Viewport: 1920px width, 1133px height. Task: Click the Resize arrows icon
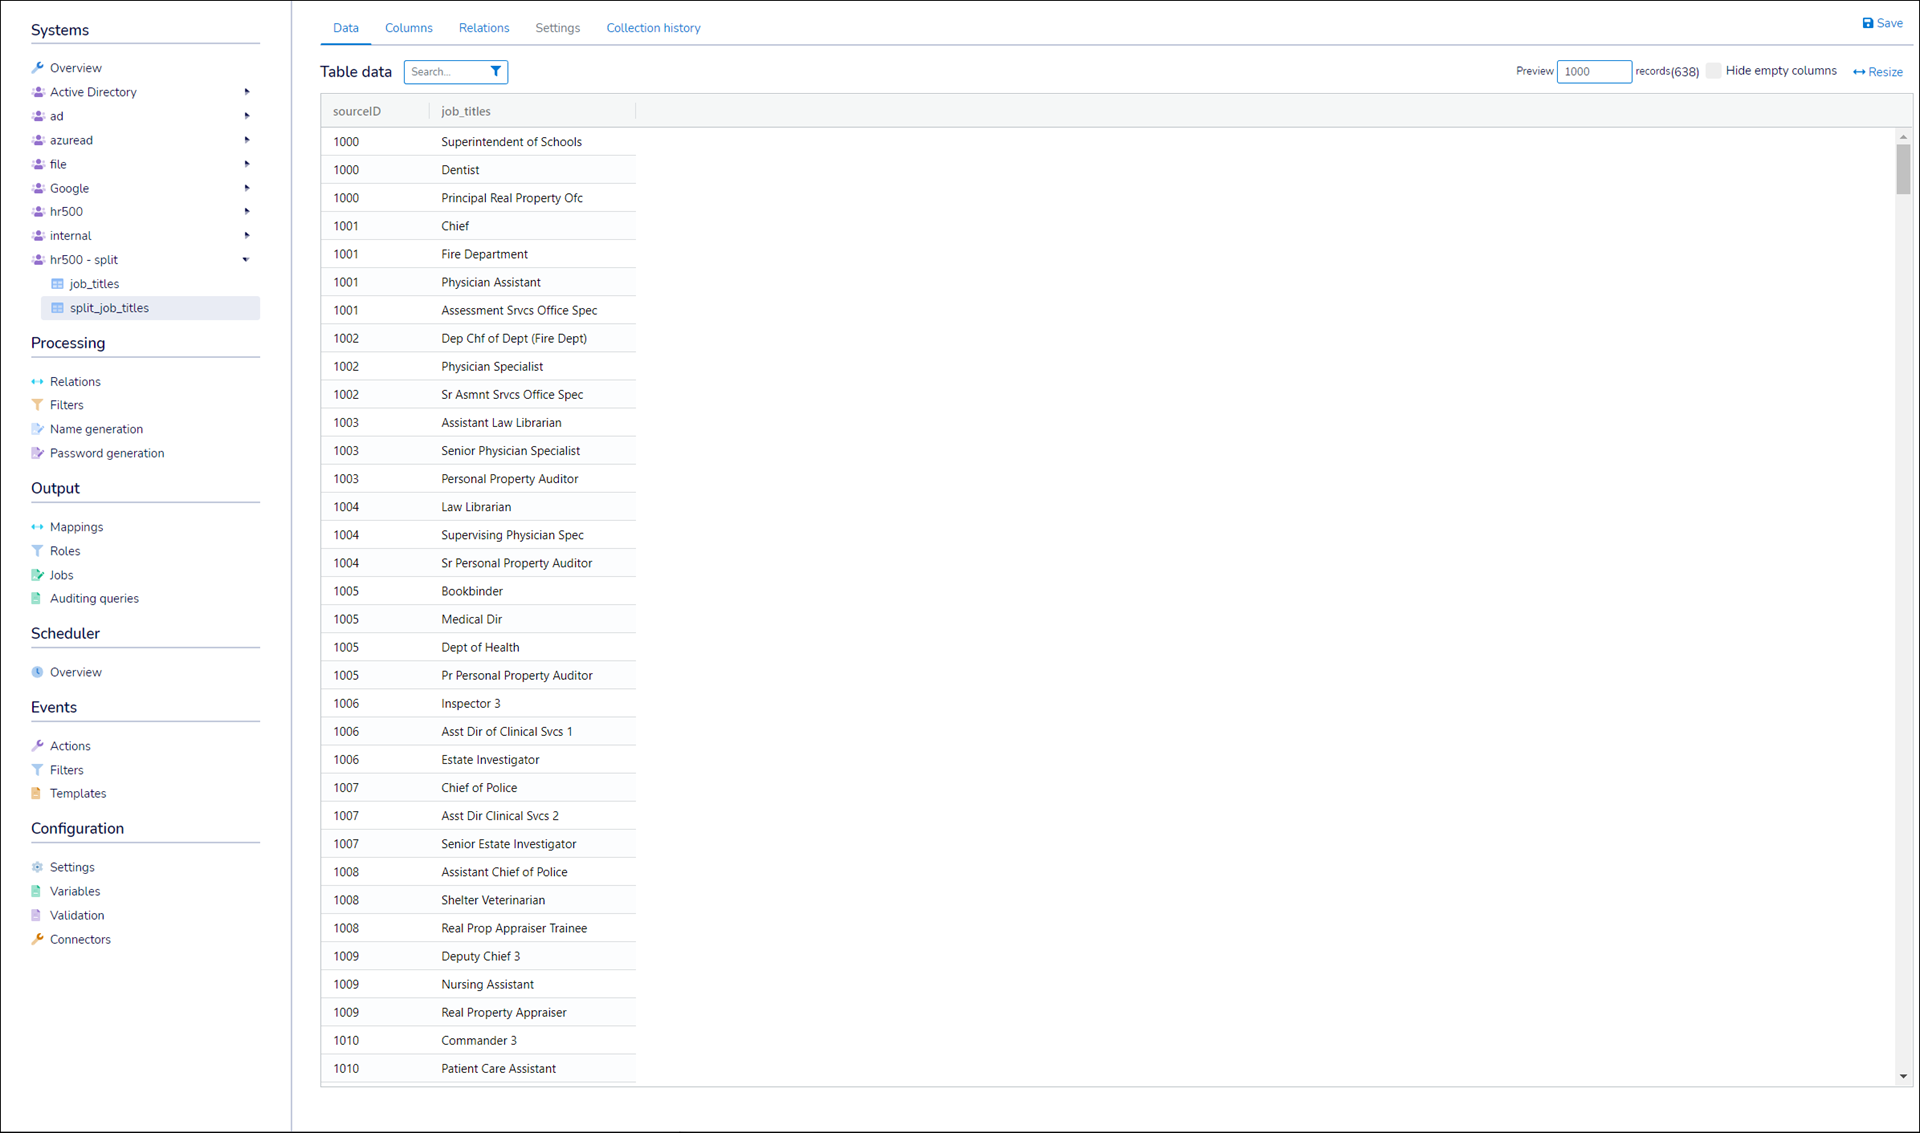[x=1858, y=72]
